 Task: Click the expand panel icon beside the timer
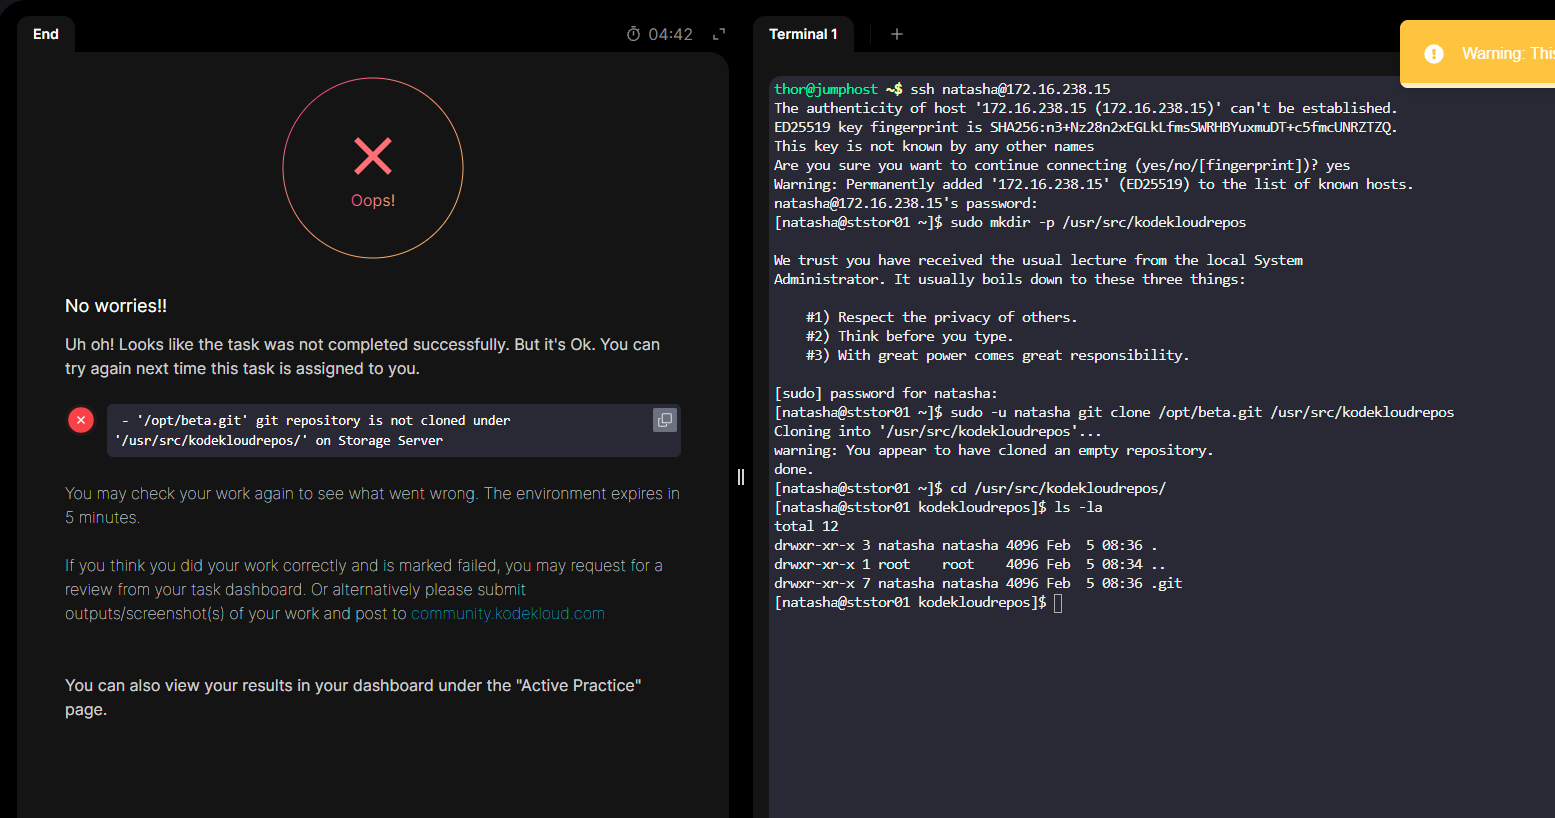click(718, 34)
